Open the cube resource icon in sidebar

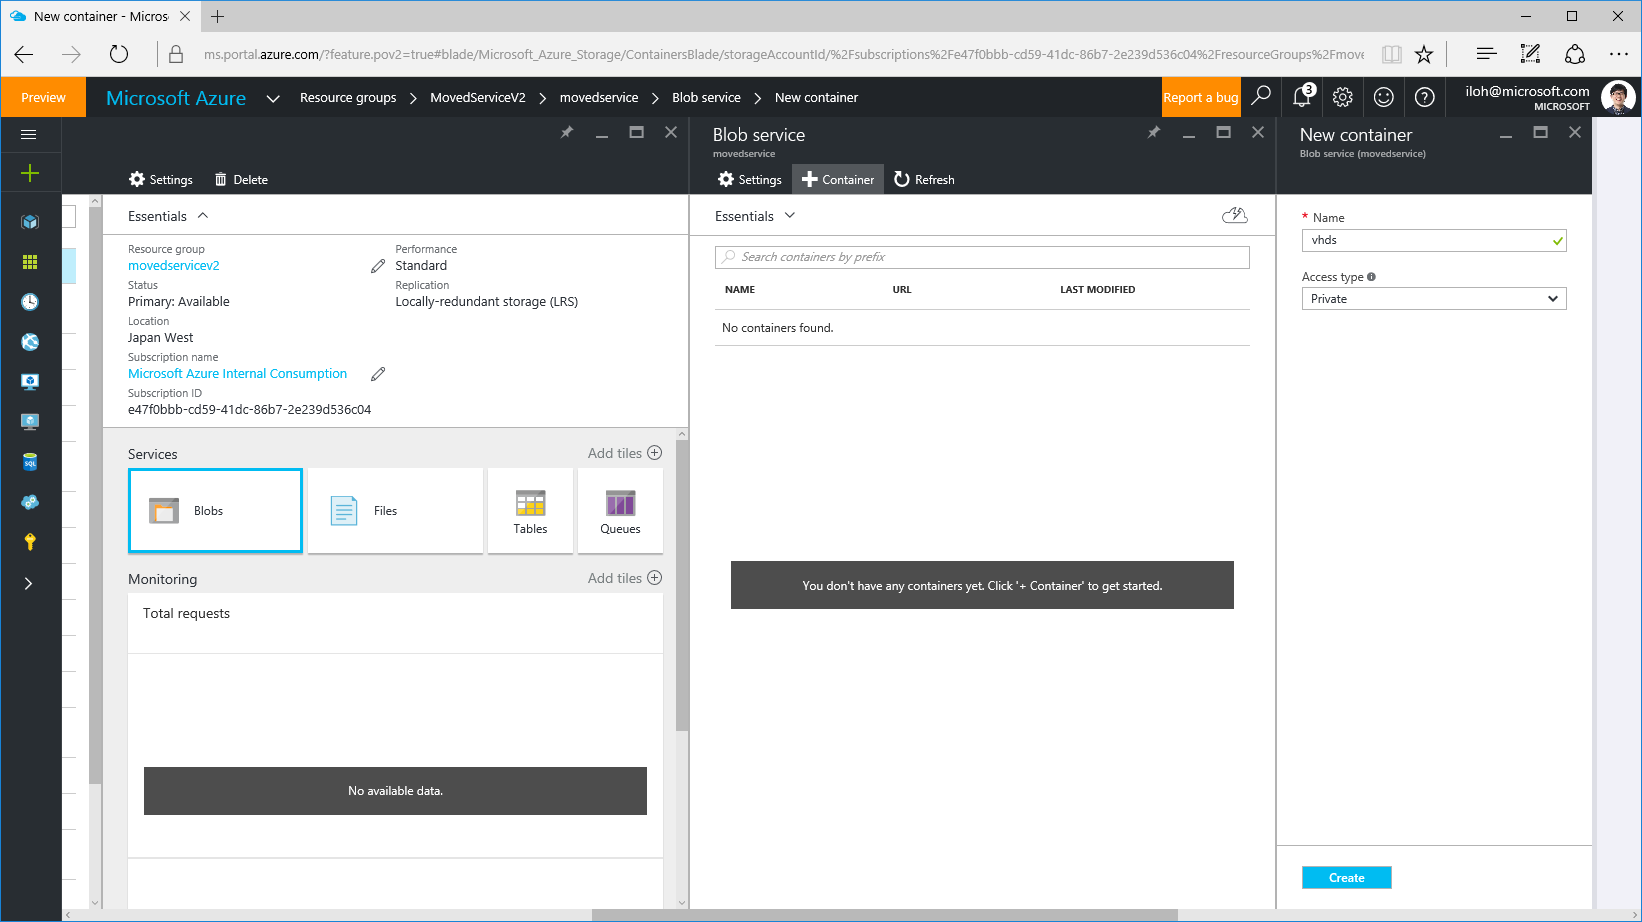click(x=30, y=222)
